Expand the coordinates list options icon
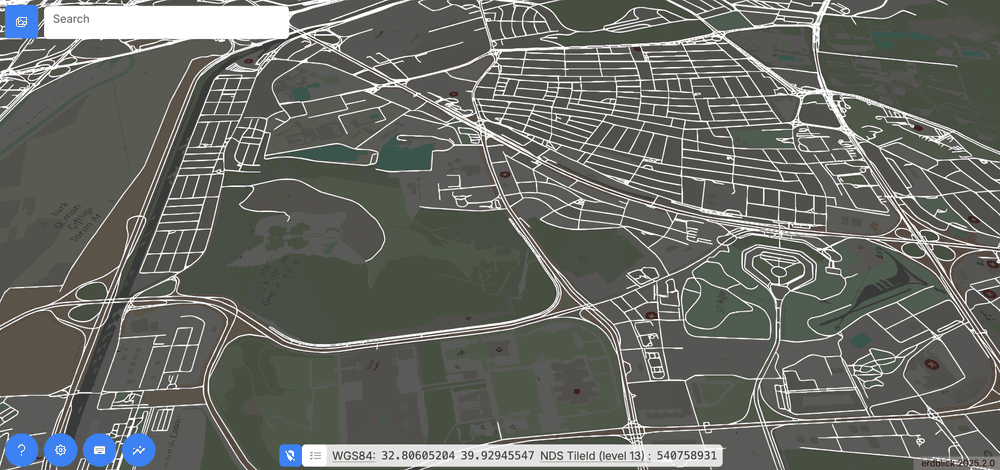The image size is (1000, 470). click(315, 456)
